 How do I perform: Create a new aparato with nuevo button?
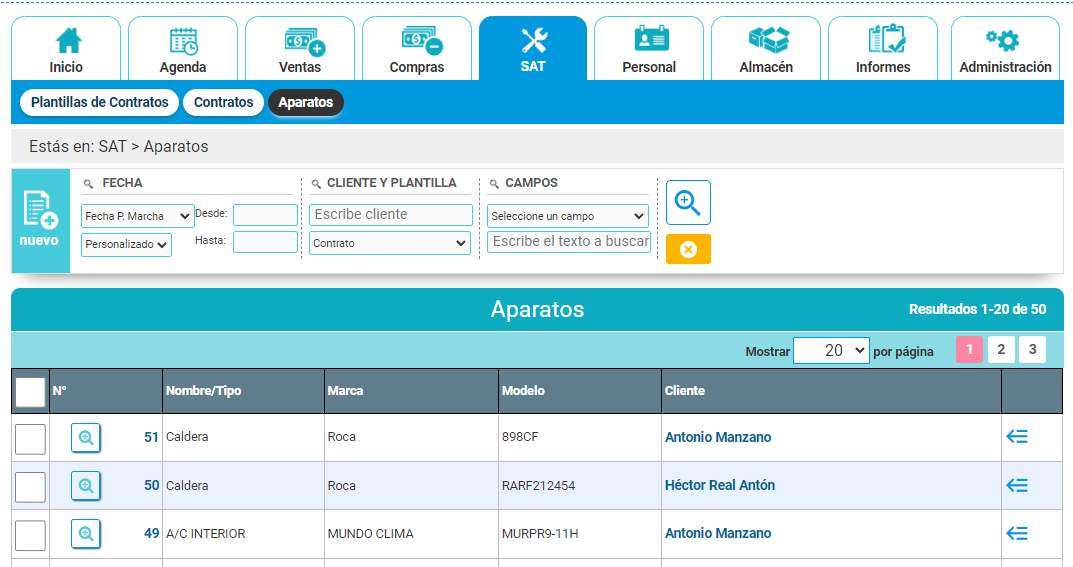click(40, 221)
